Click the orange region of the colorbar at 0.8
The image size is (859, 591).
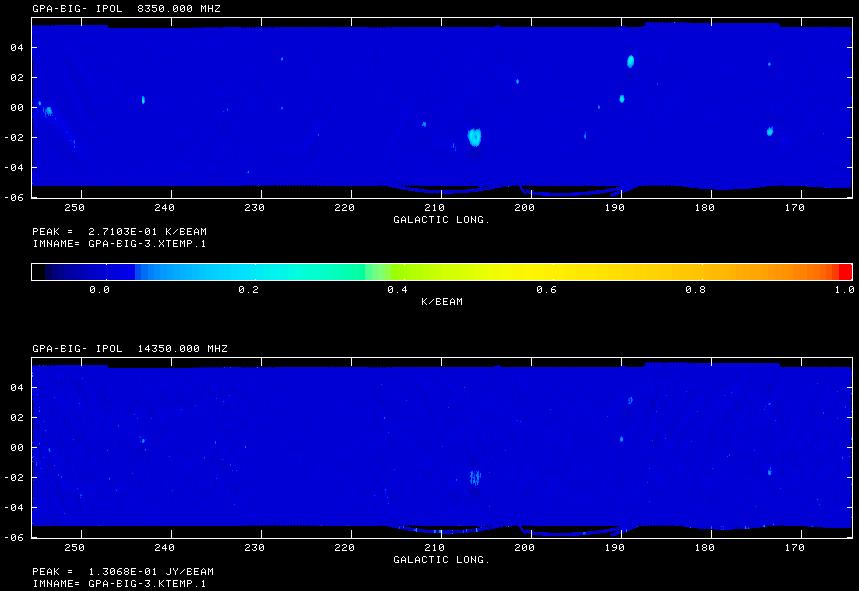tap(702, 272)
